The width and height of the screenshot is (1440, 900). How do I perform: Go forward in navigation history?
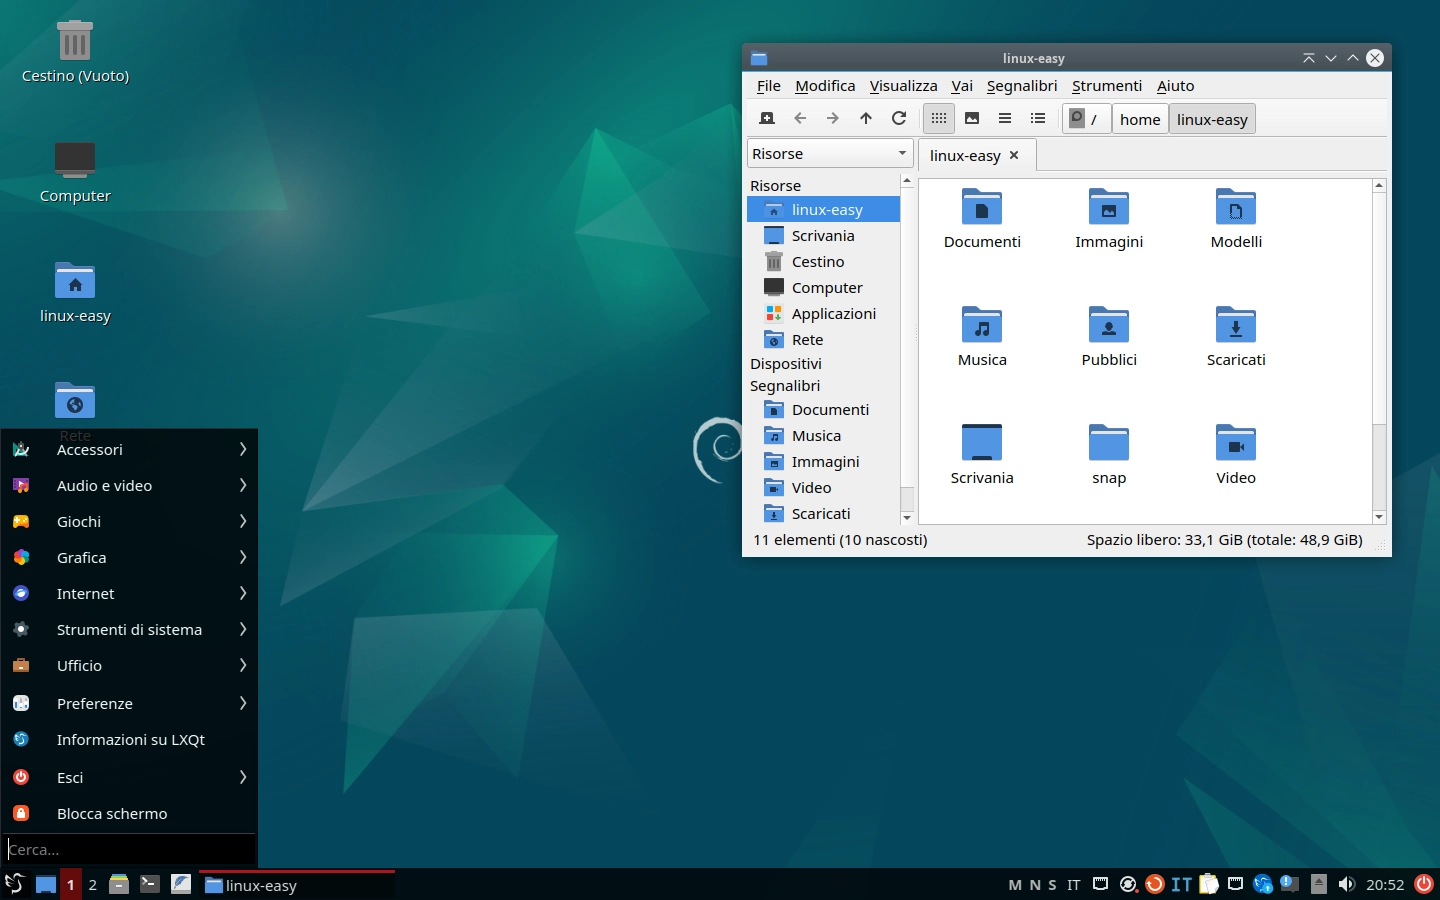point(833,118)
